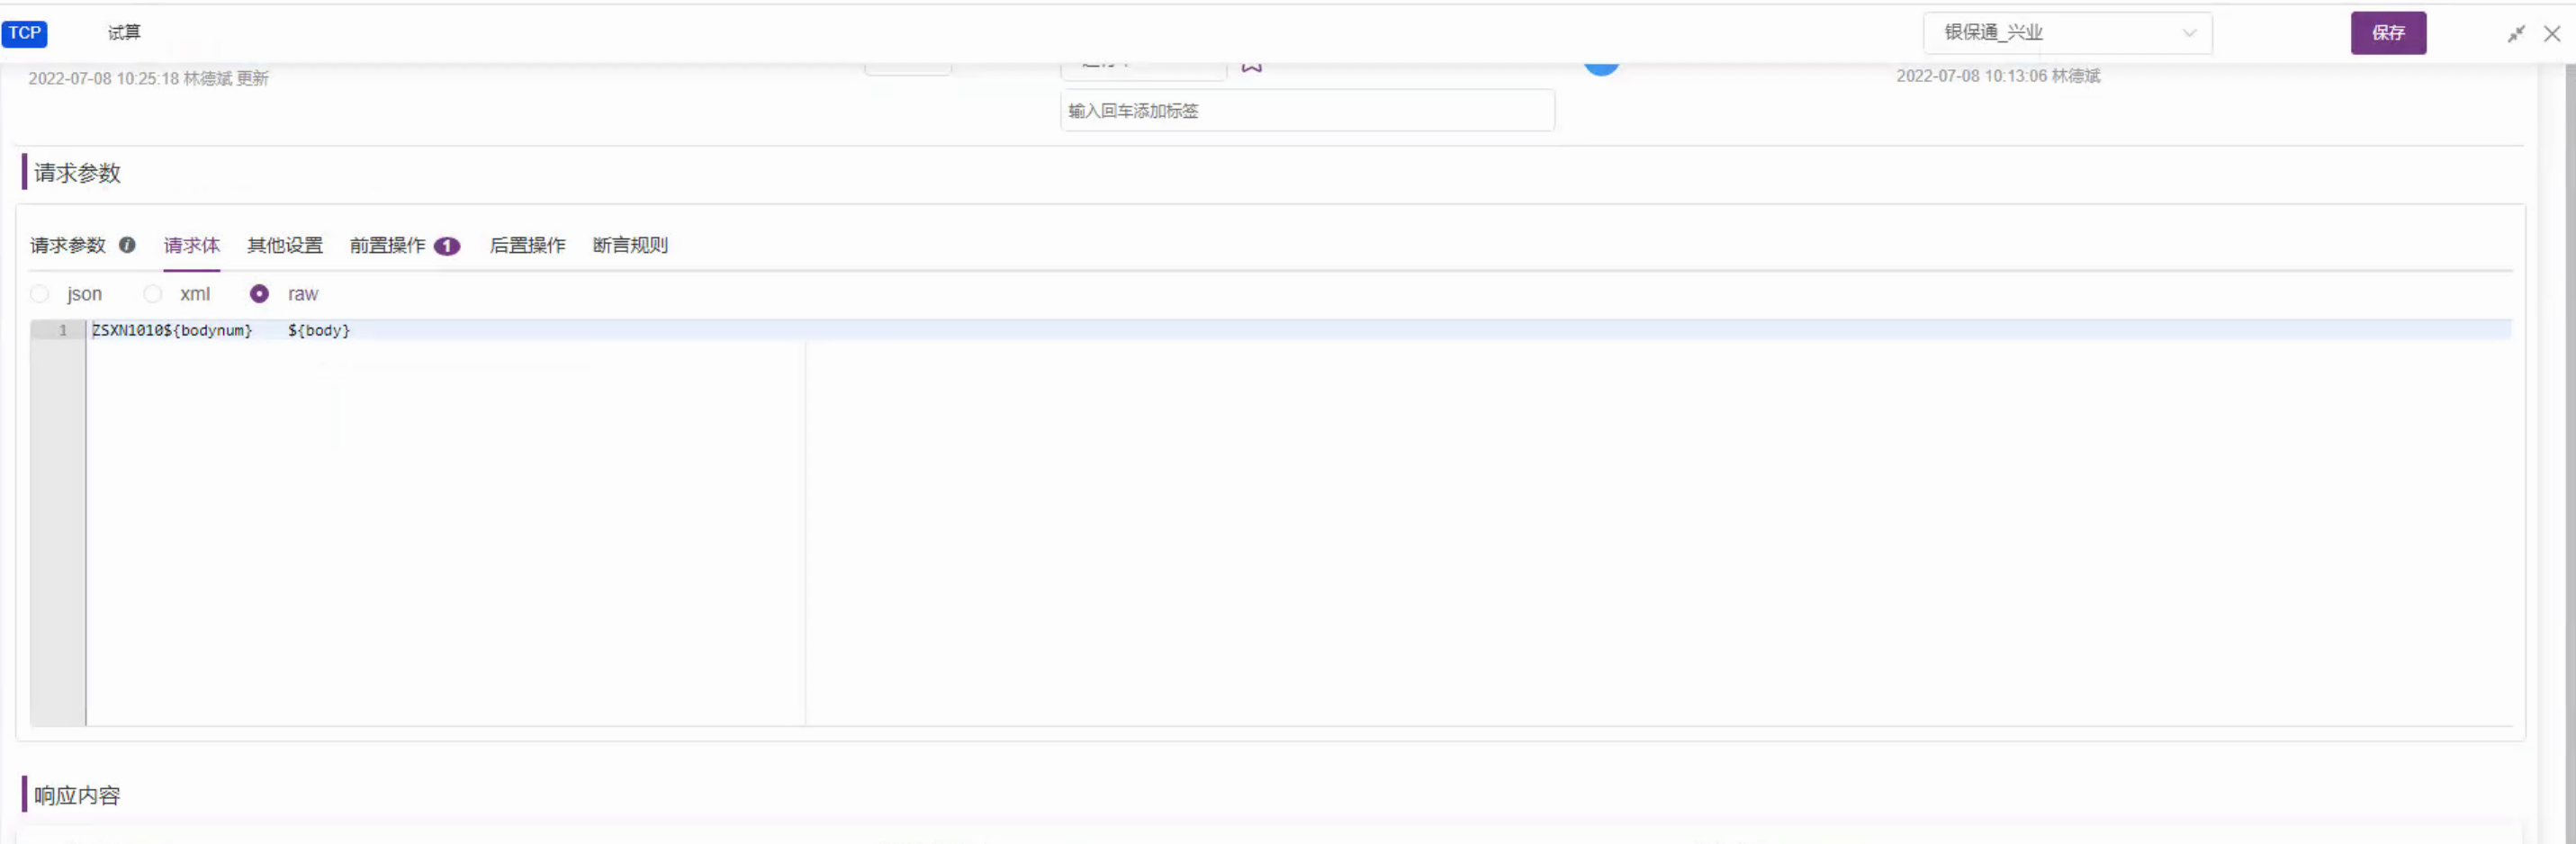Open the 后置操作 tab
2576x844 pixels.
tap(527, 245)
